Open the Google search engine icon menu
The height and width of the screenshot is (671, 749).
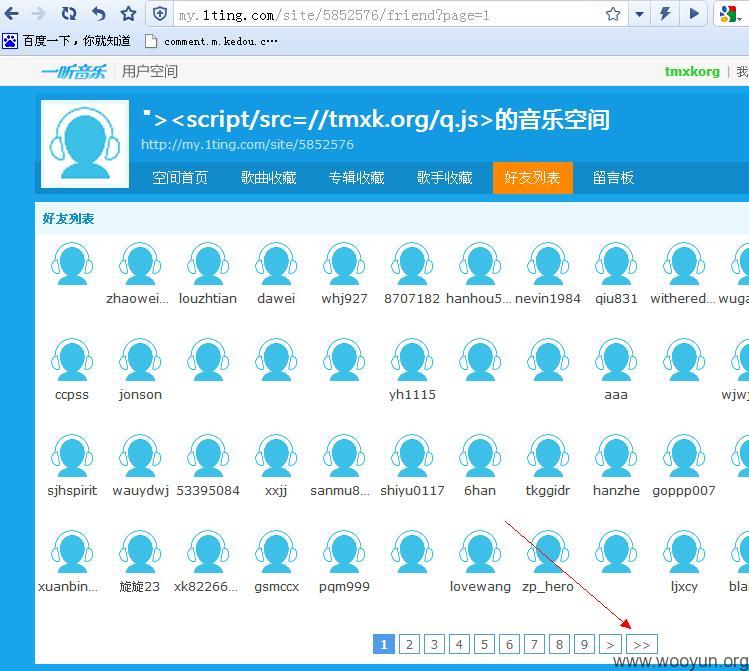pos(730,14)
